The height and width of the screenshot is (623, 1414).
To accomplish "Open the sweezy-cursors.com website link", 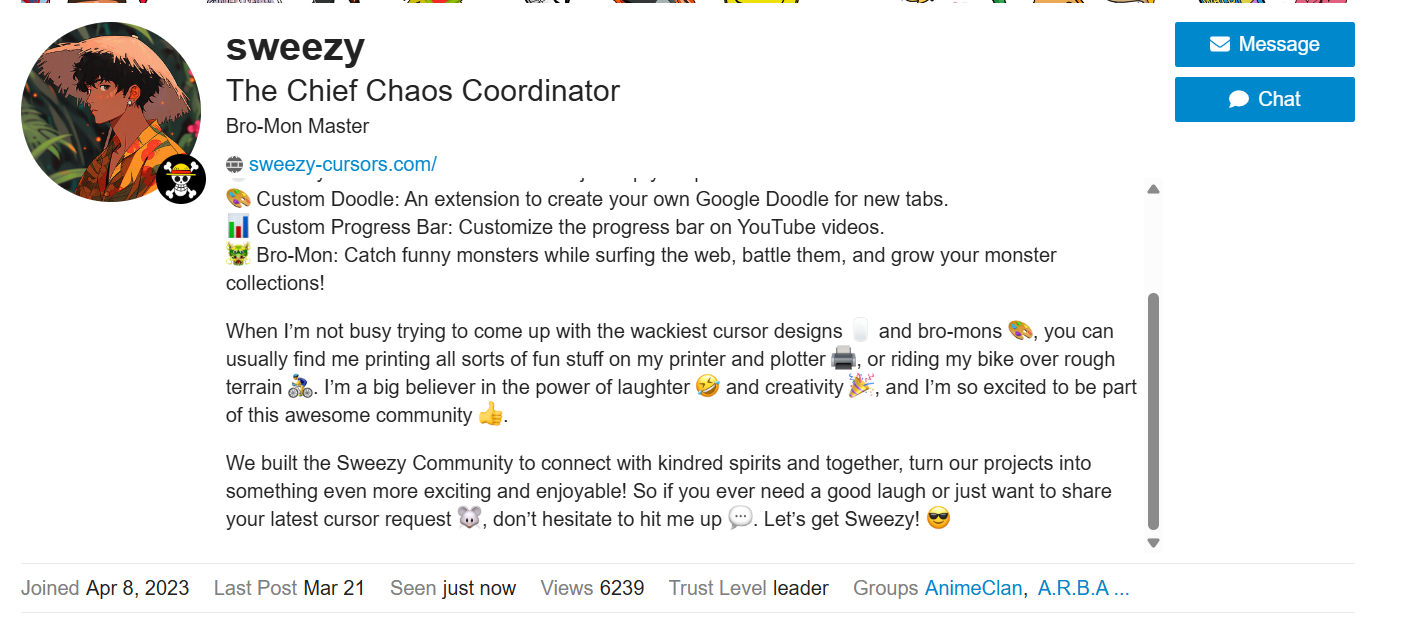I will click(343, 165).
